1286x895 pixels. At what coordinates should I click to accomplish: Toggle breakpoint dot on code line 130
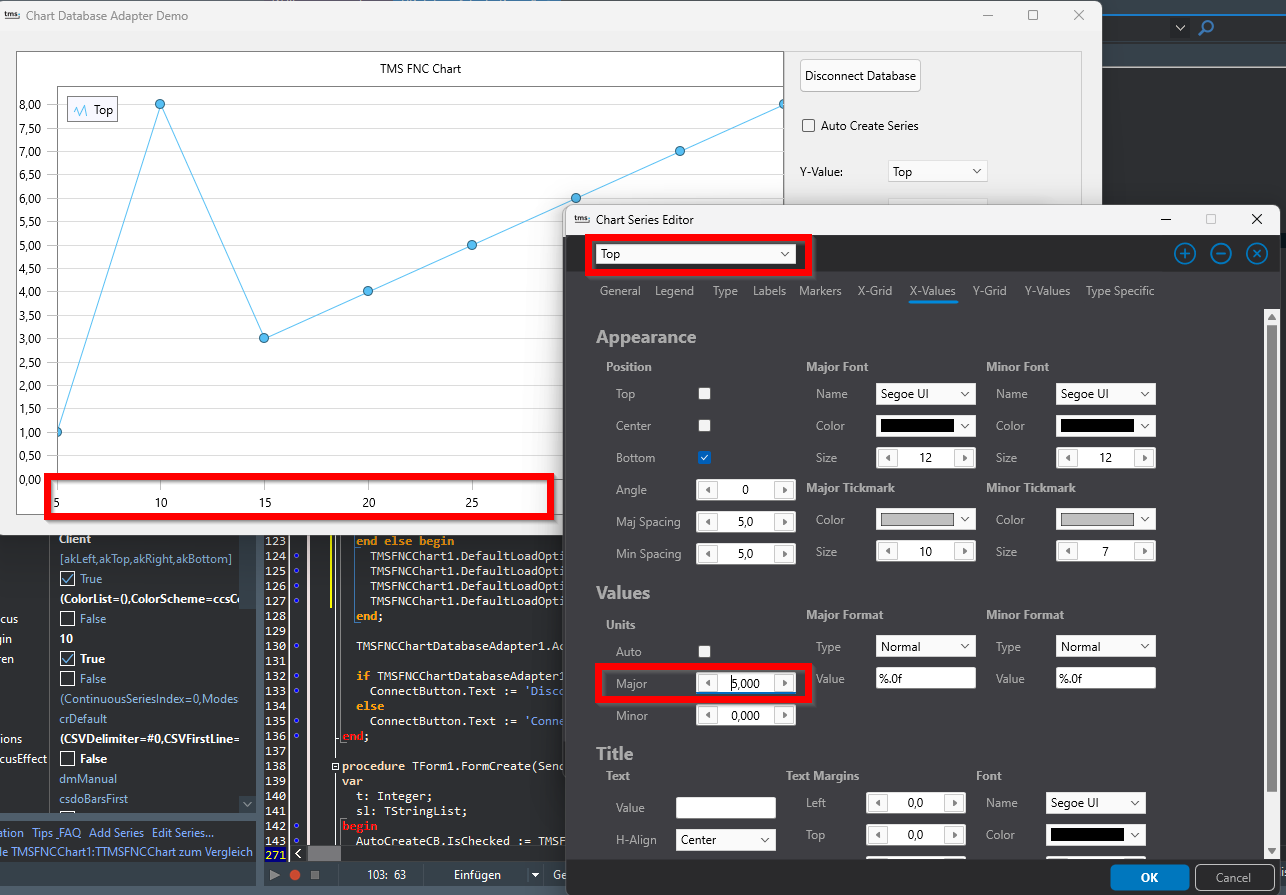click(296, 646)
